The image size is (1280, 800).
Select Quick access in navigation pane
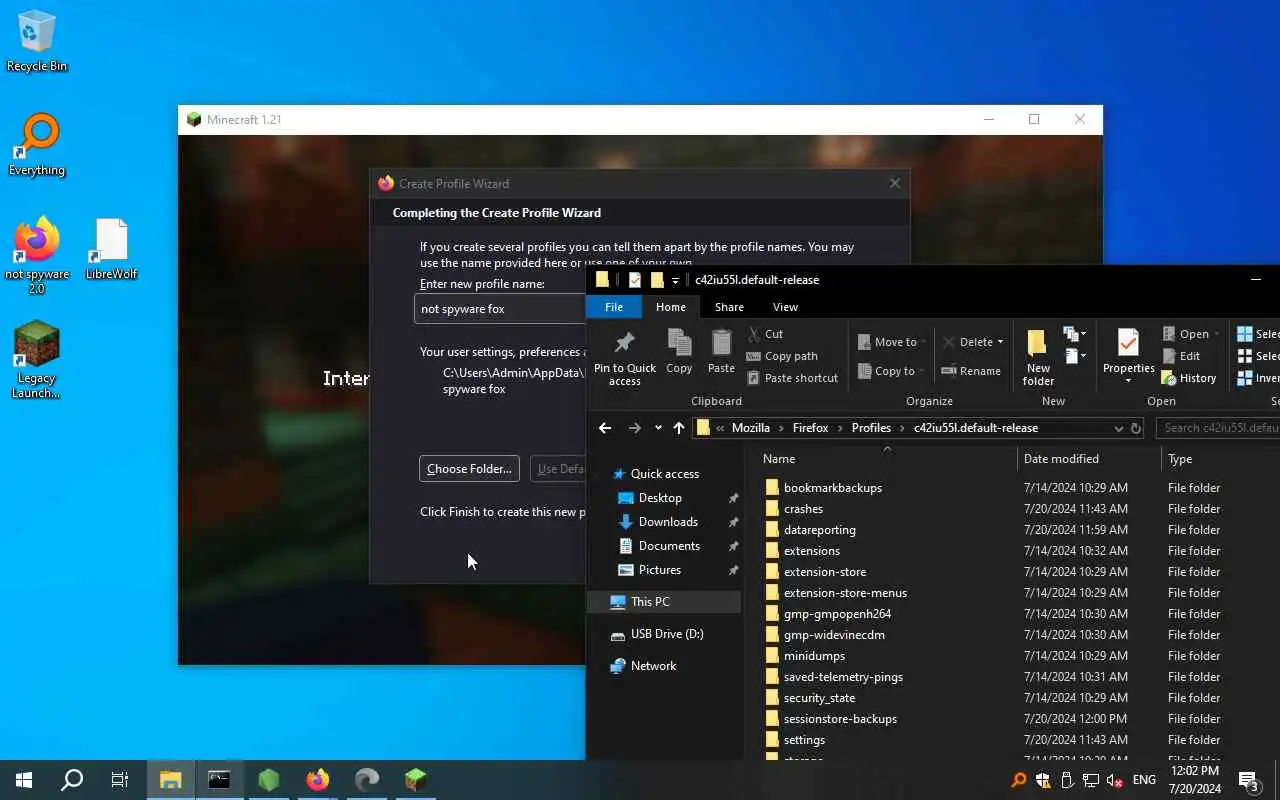pyautogui.click(x=664, y=474)
